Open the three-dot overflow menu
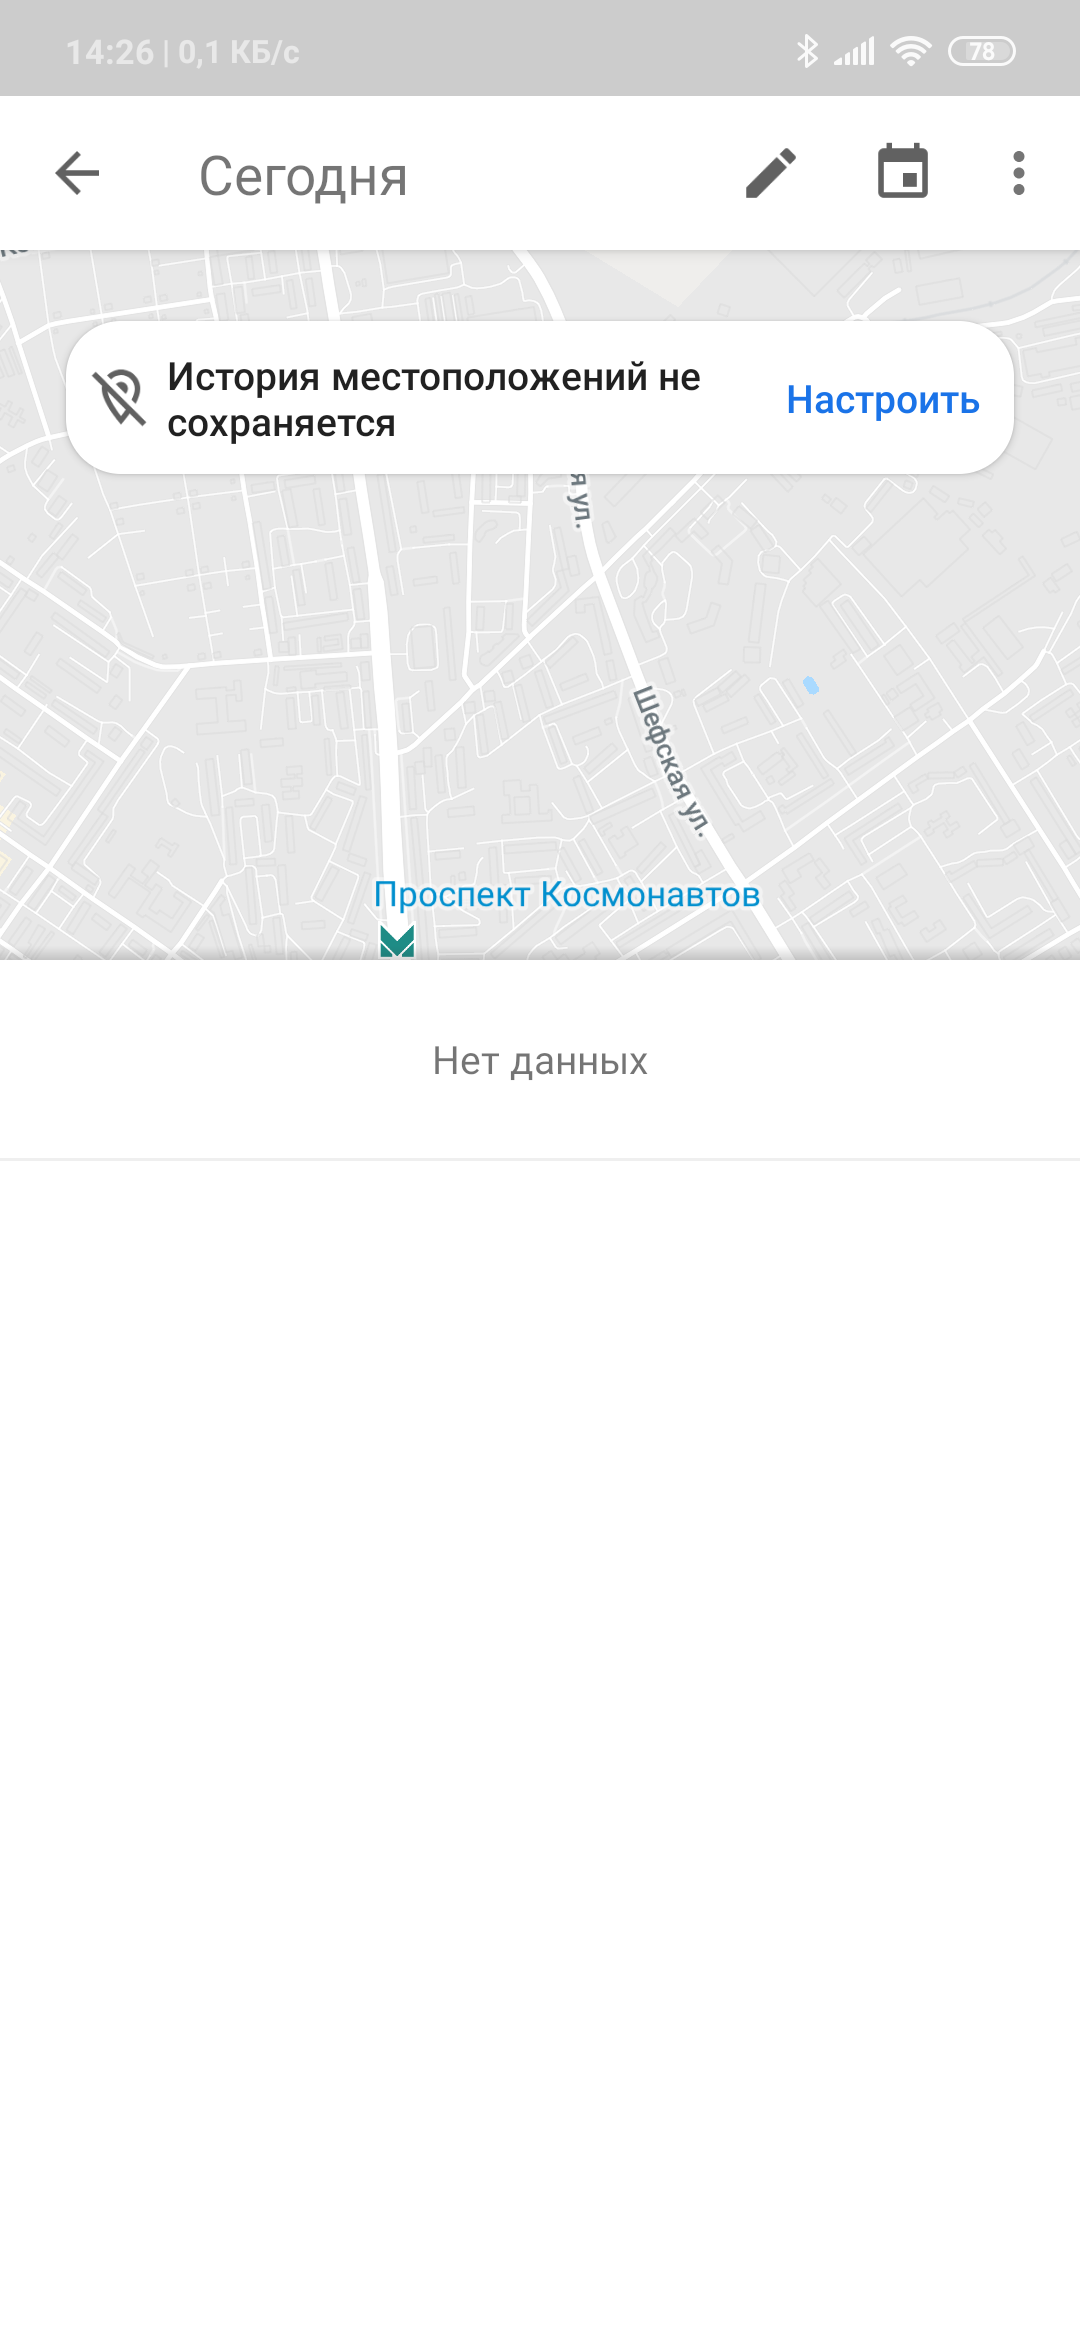 [1018, 174]
